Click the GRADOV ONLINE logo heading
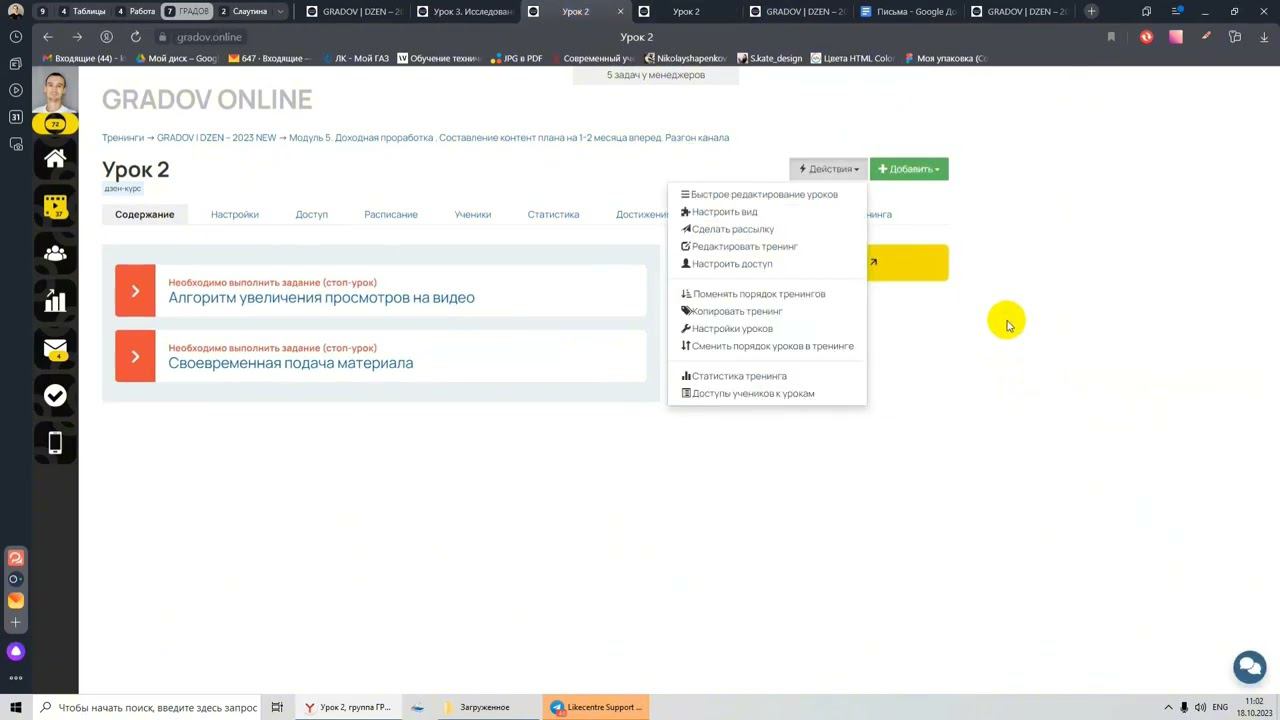This screenshot has width=1280, height=720. tap(207, 99)
